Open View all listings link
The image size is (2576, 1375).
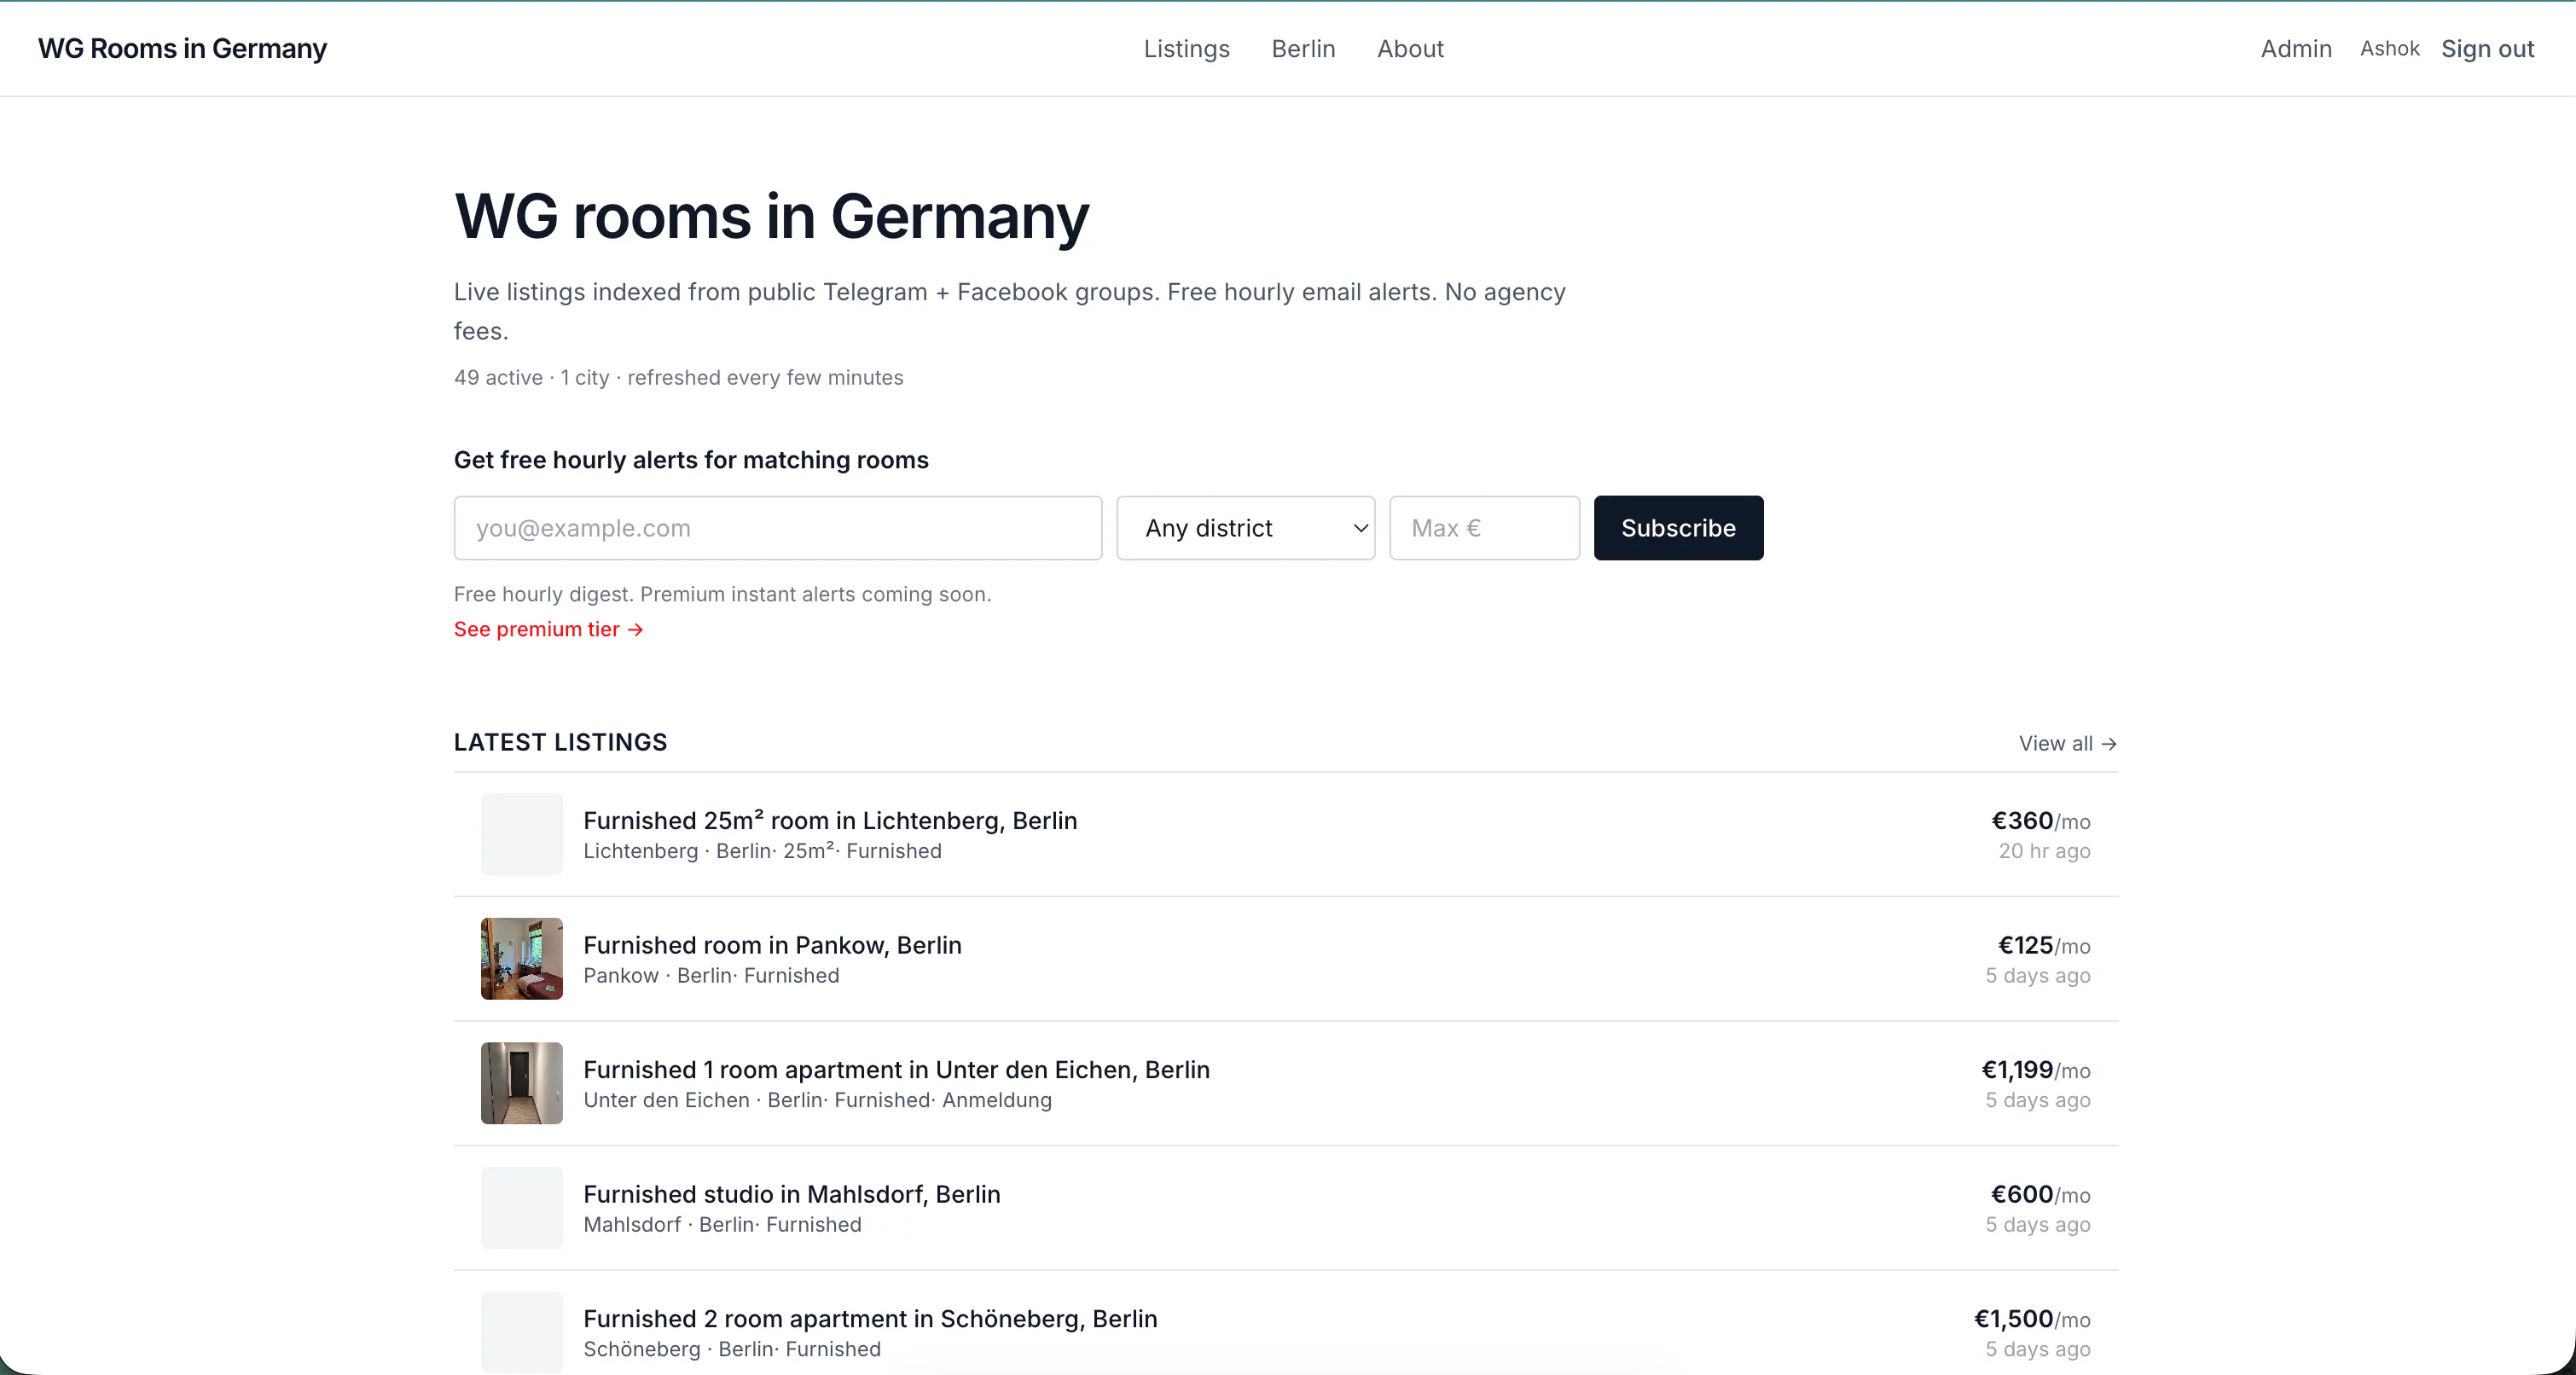click(2067, 743)
